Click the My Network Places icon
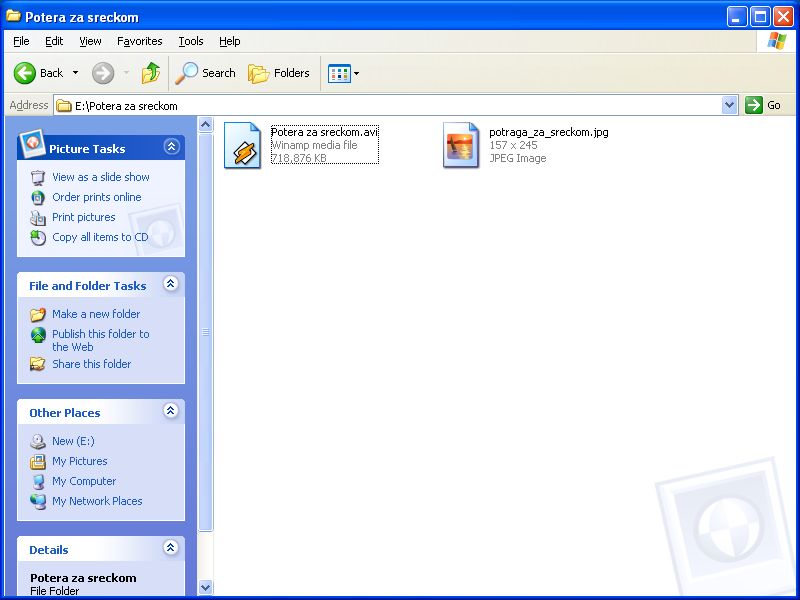This screenshot has width=800, height=600. click(x=38, y=502)
